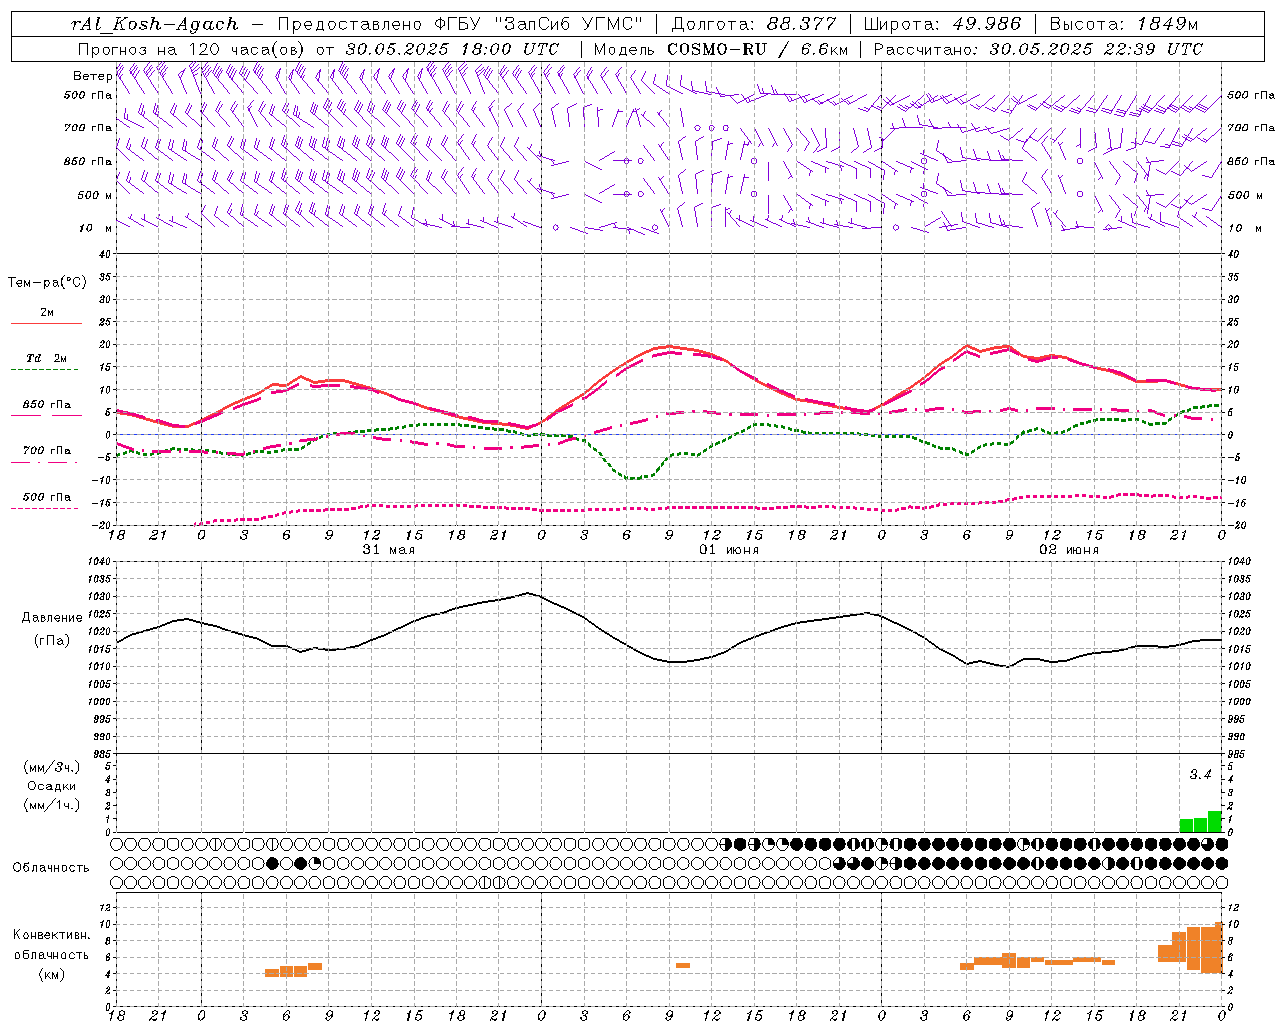The width and height of the screenshot is (1280, 1024).
Task: Click the small orange convective bar on 01 июня
Action: 683,965
